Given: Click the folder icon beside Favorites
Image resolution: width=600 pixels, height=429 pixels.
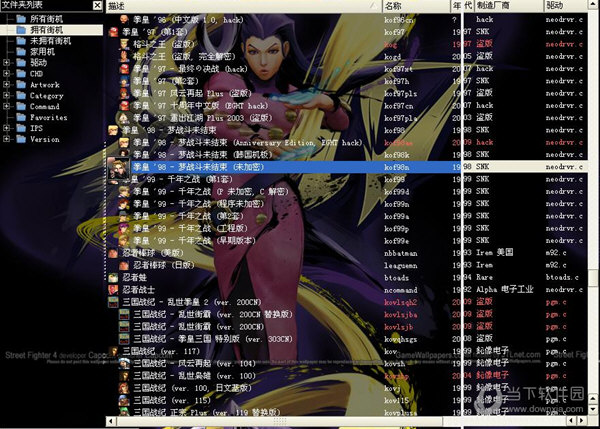Looking at the screenshot, I should pyautogui.click(x=21, y=117).
